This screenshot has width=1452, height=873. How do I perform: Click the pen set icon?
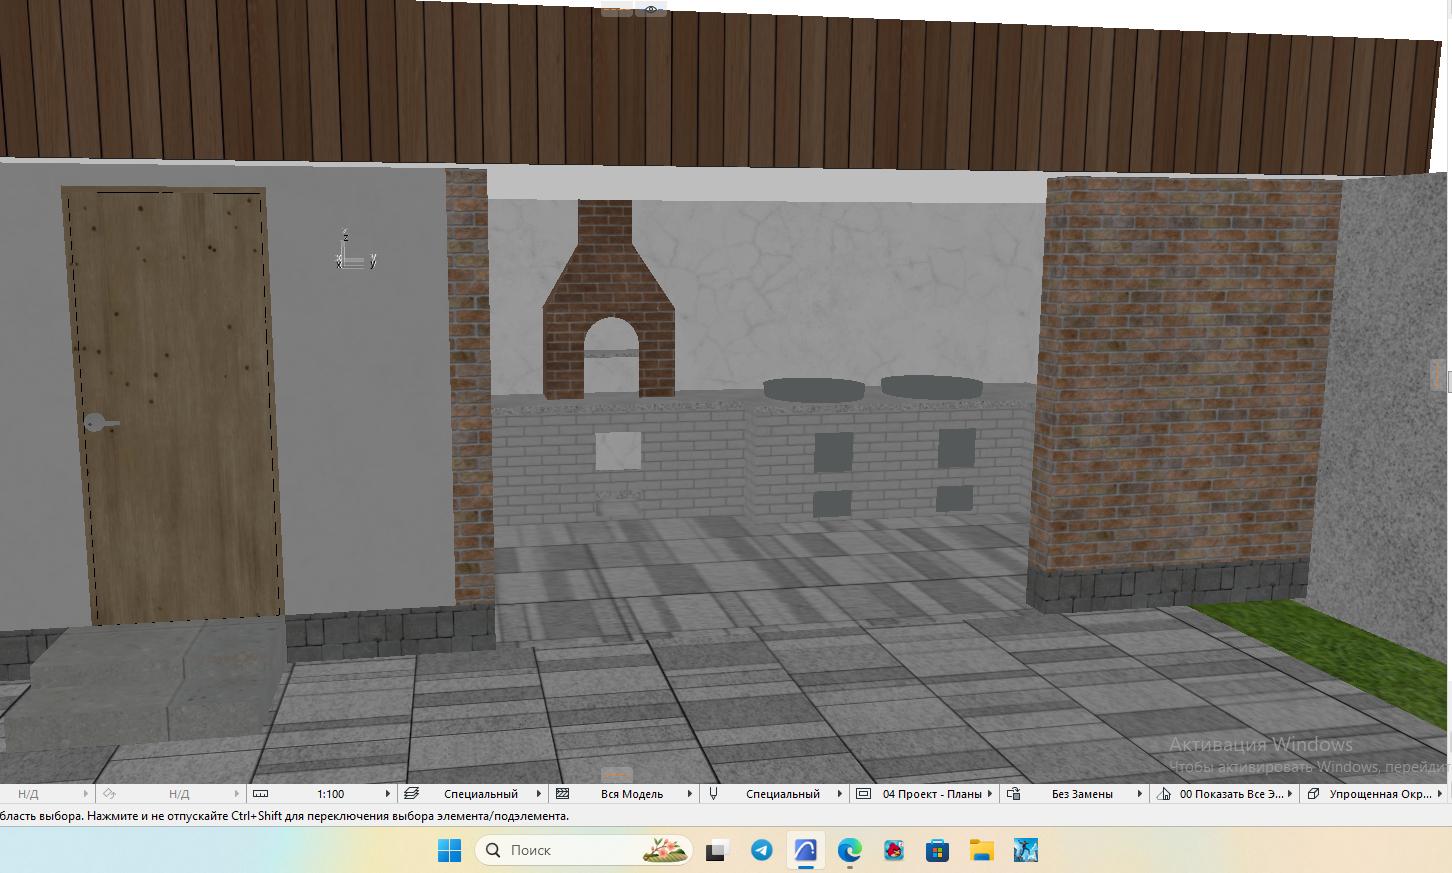713,794
